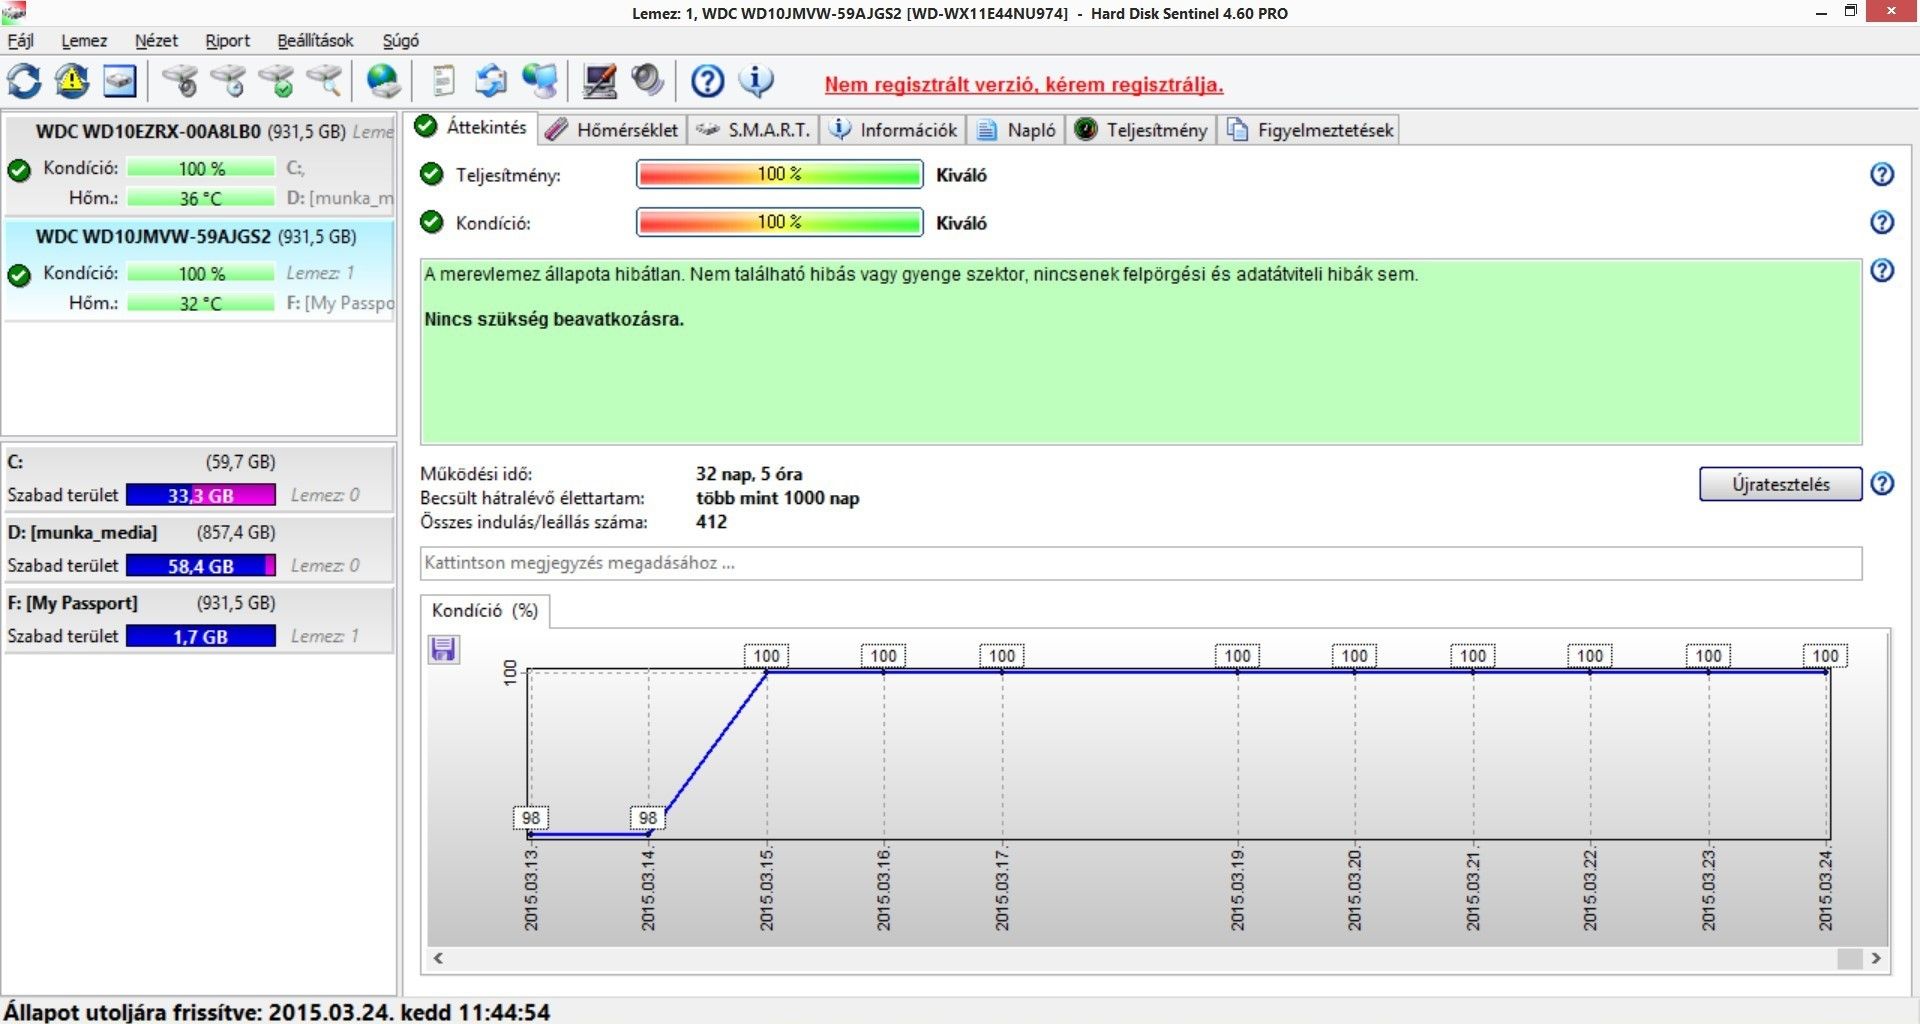The height and width of the screenshot is (1024, 1920).
Task: Select the WDC WD10EZRX-00A8LB0 disk entry
Action: coord(199,164)
